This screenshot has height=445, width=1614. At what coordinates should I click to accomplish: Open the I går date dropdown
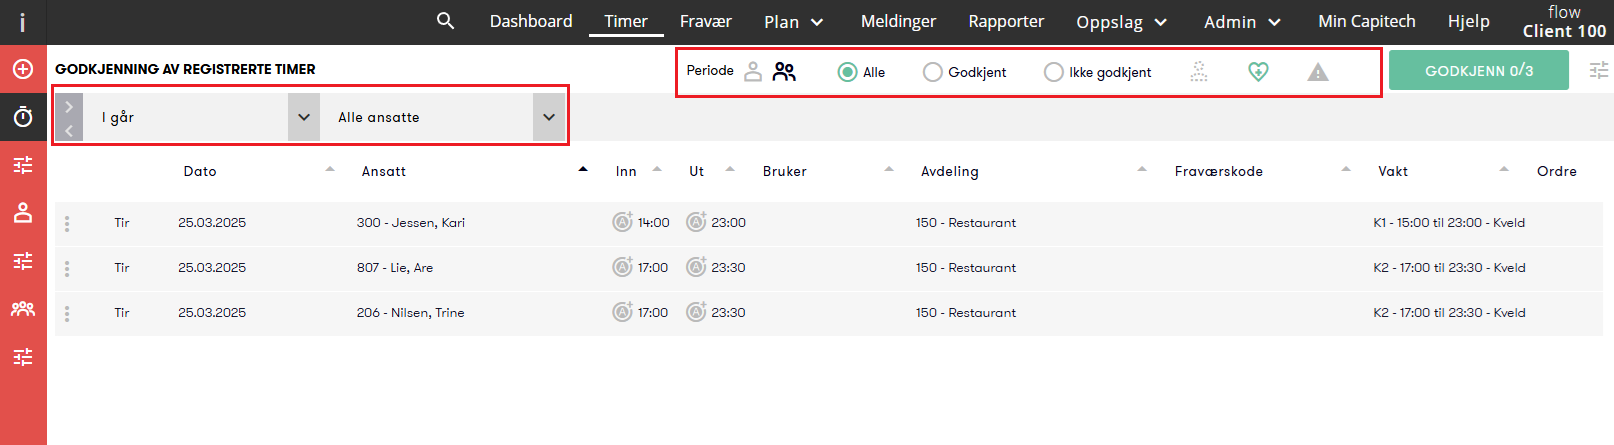(303, 117)
